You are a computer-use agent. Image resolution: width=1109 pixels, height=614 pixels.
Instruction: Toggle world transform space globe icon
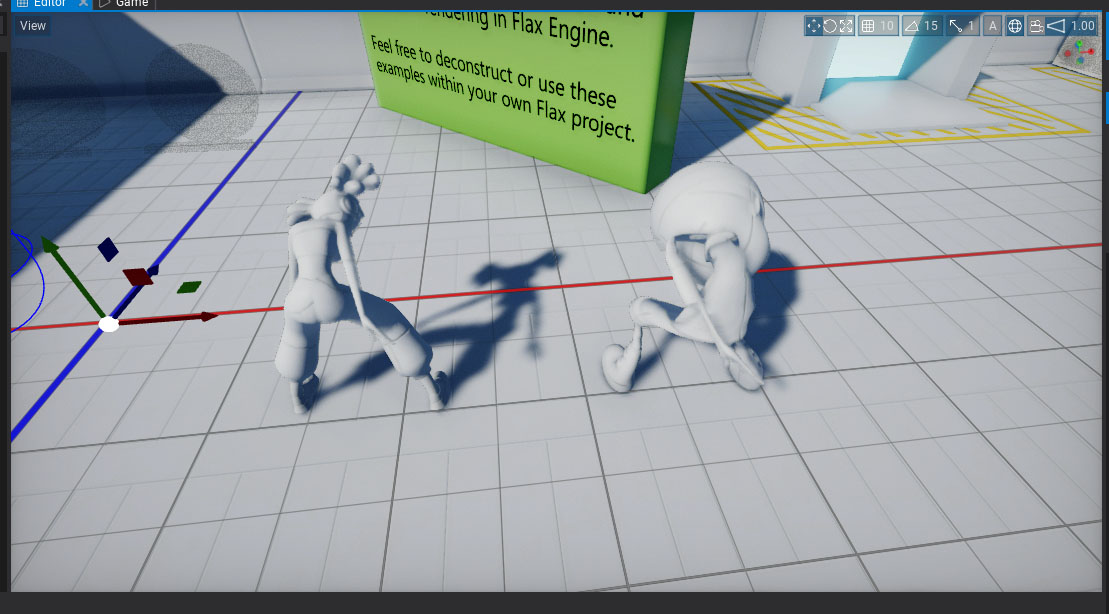pyautogui.click(x=1015, y=26)
